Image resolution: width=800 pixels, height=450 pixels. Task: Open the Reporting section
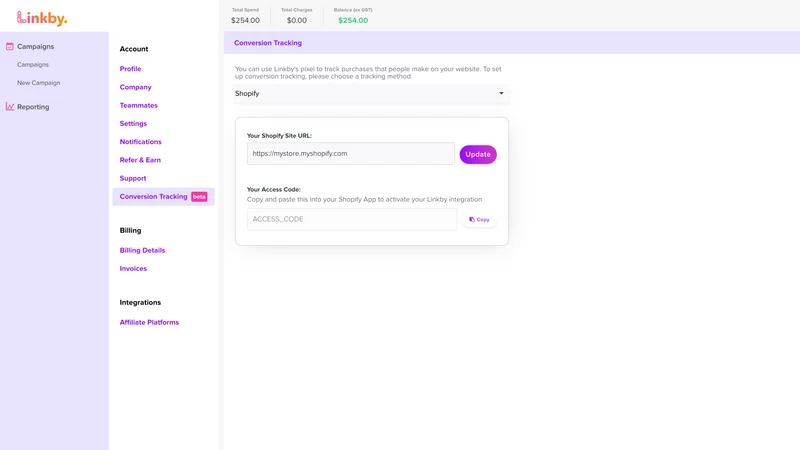[x=33, y=107]
